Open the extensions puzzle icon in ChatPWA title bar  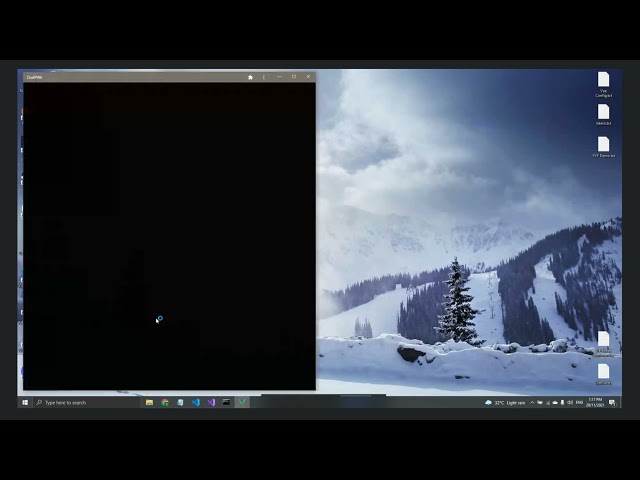coord(250,77)
